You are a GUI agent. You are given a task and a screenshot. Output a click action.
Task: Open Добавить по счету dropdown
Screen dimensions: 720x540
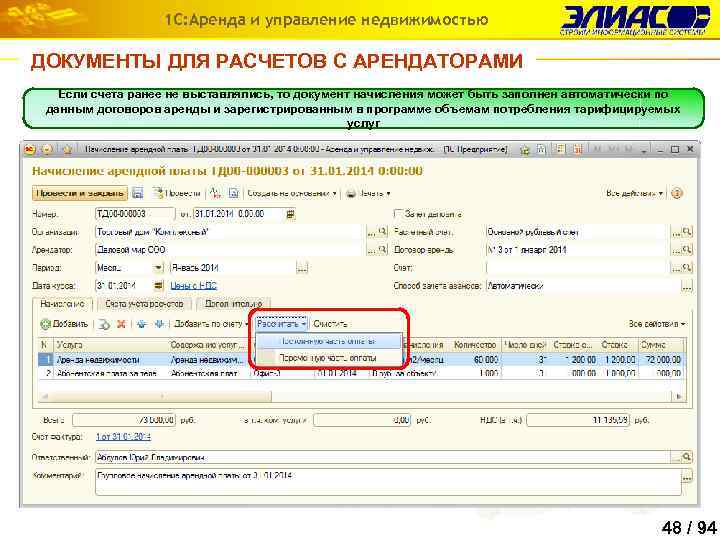point(211,324)
